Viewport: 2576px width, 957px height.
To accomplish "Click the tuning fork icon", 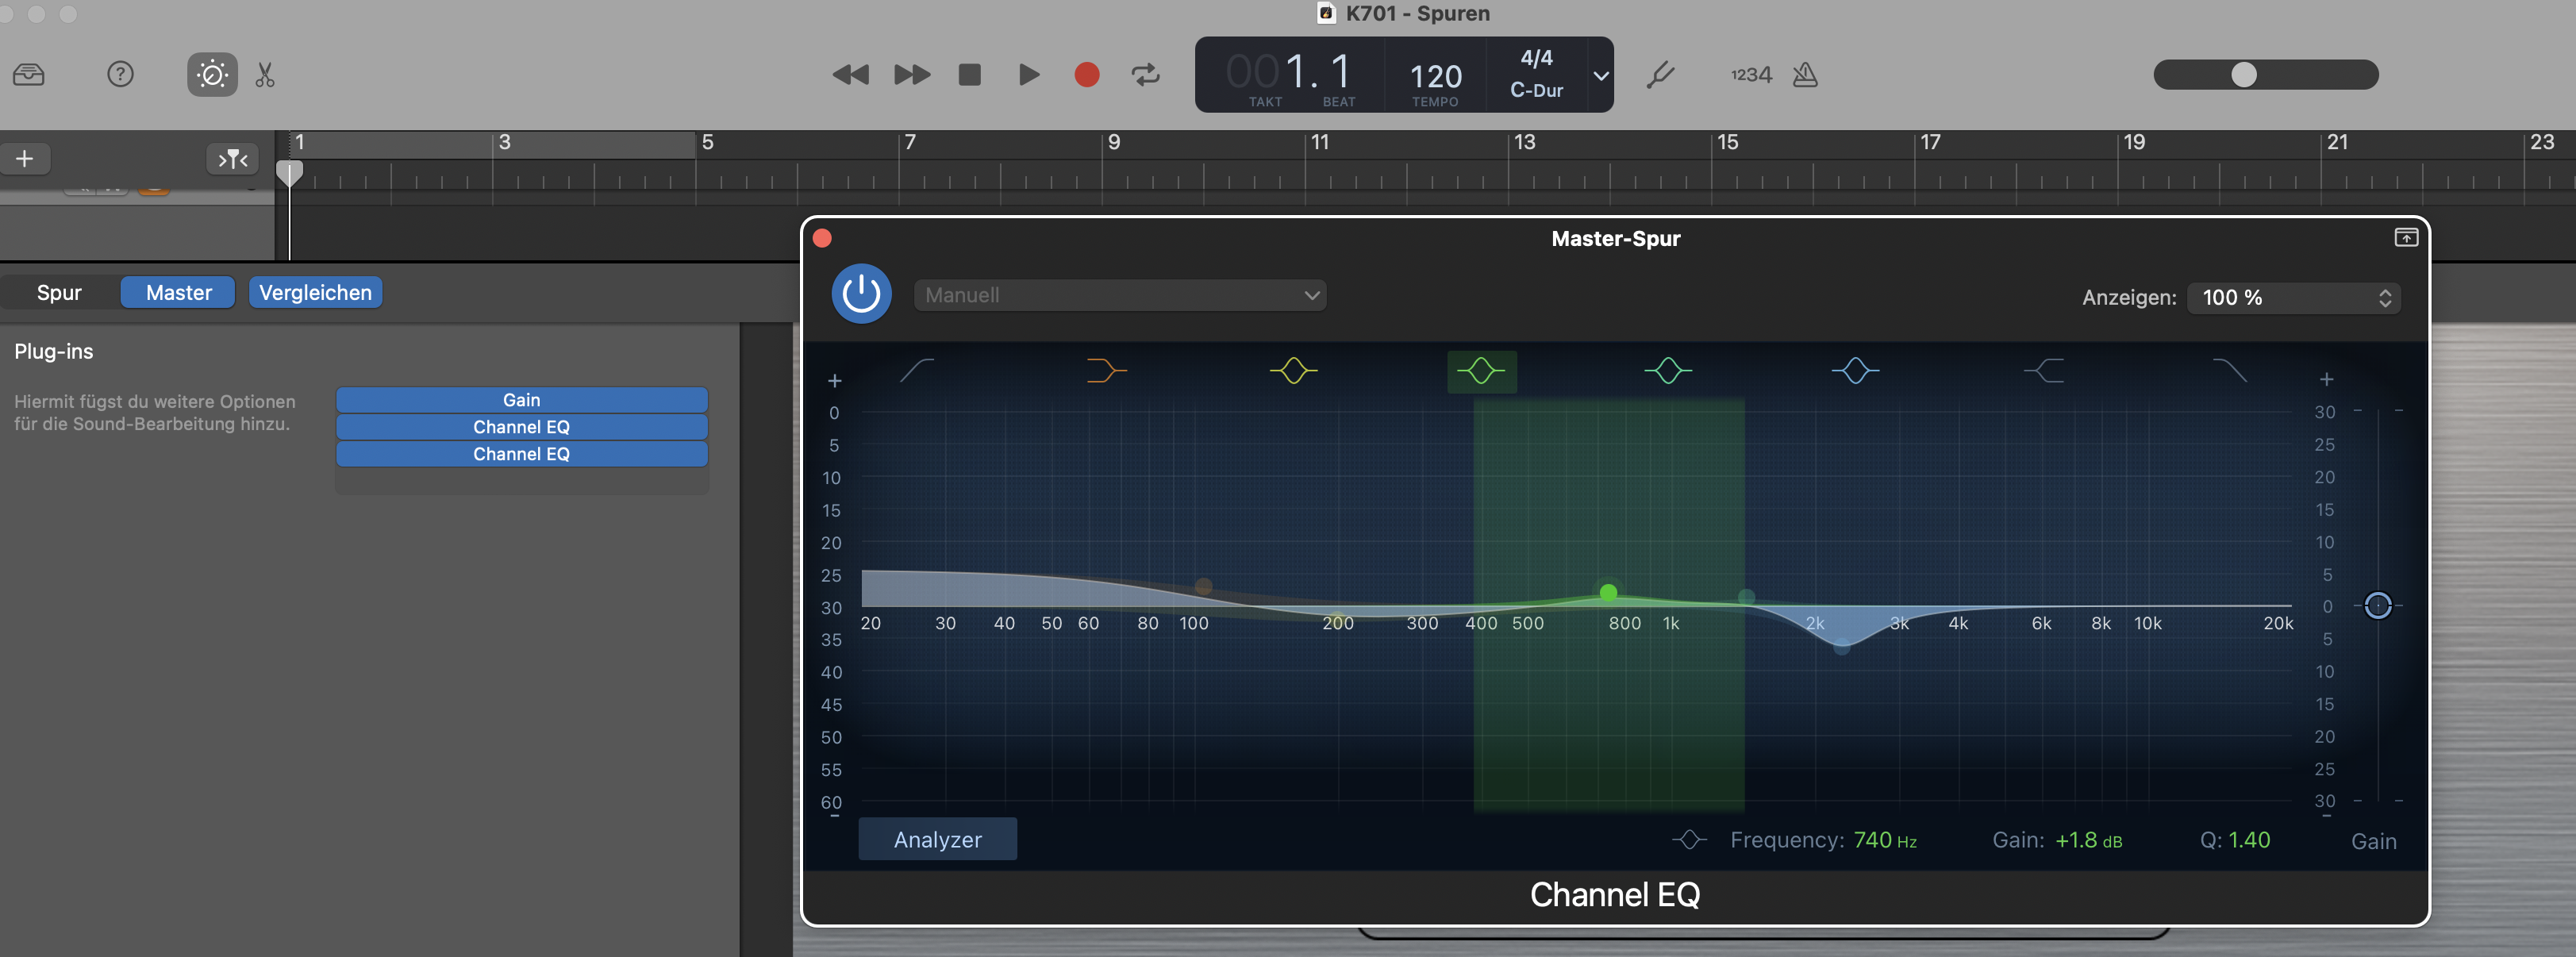I will coord(1661,74).
